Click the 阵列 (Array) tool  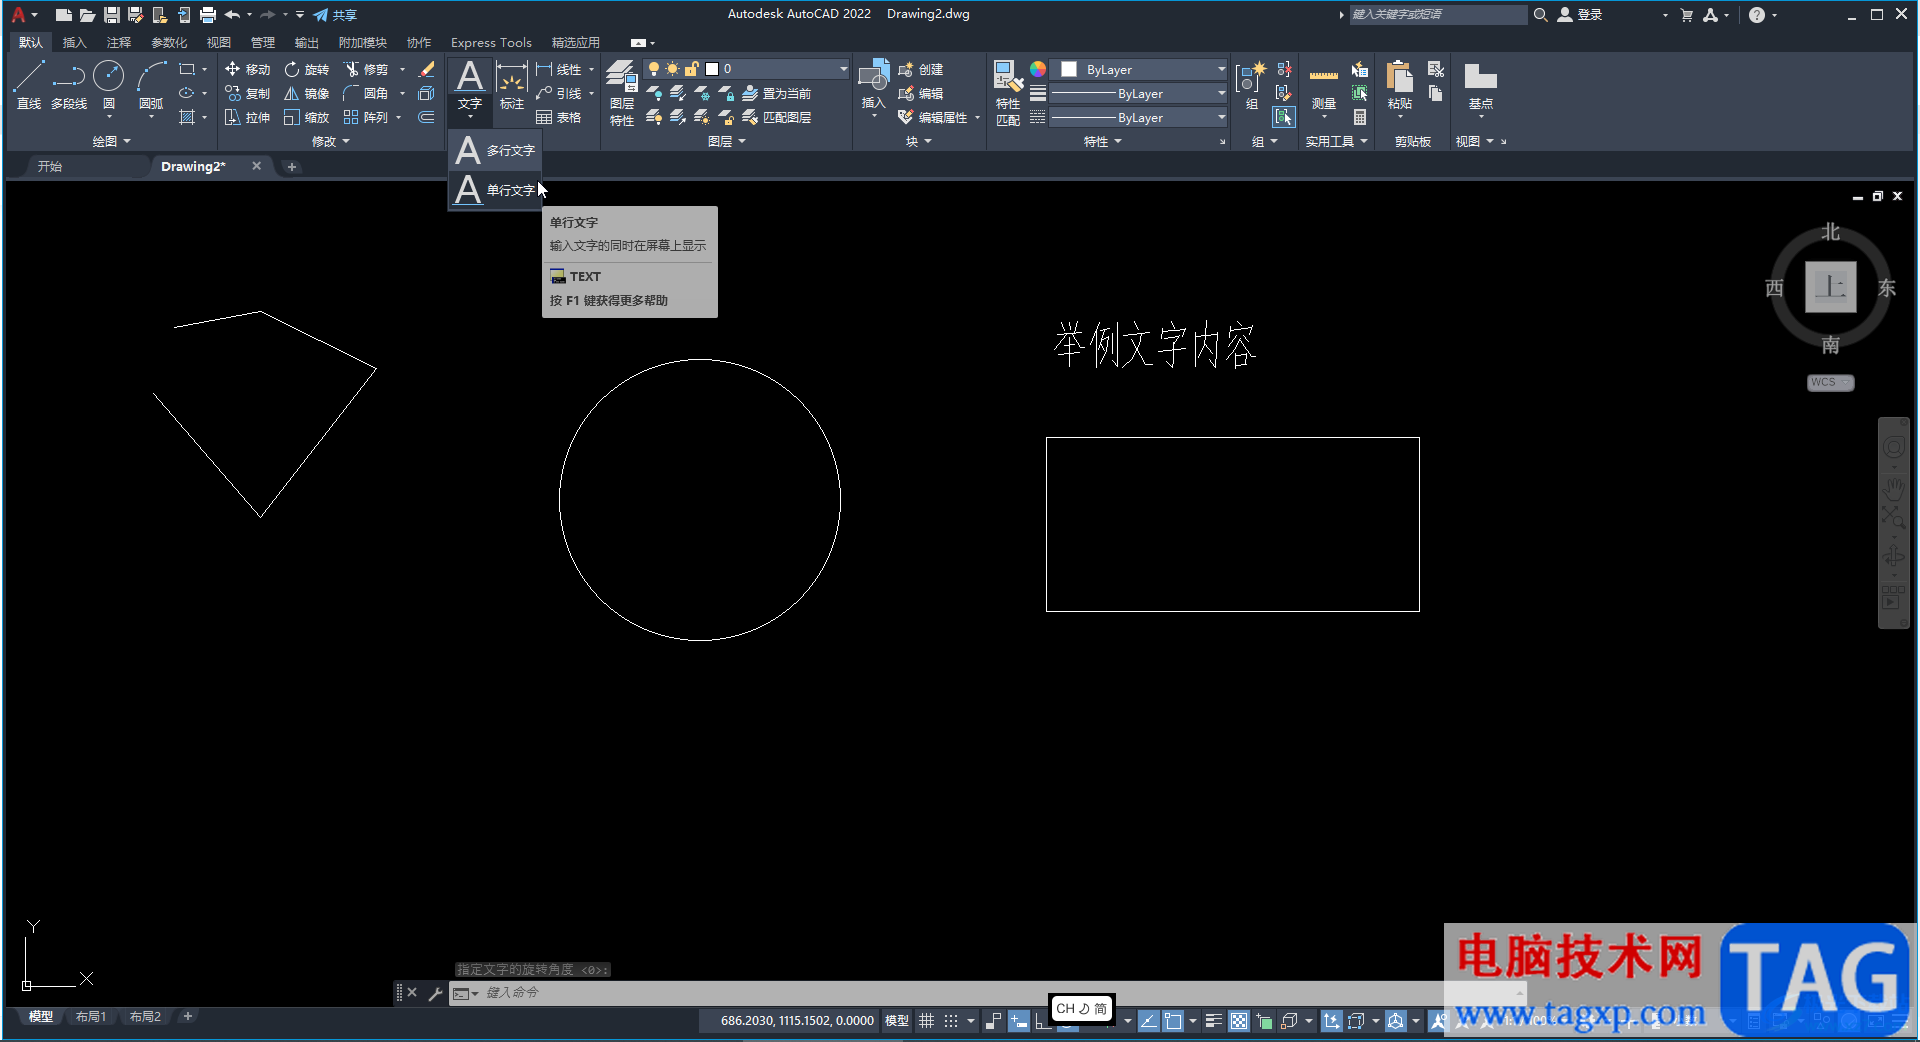(366, 117)
